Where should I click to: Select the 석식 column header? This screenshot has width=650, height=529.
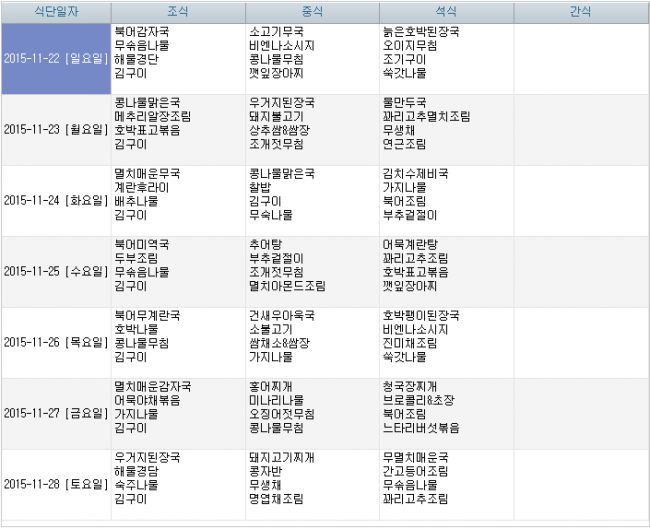pyautogui.click(x=446, y=12)
